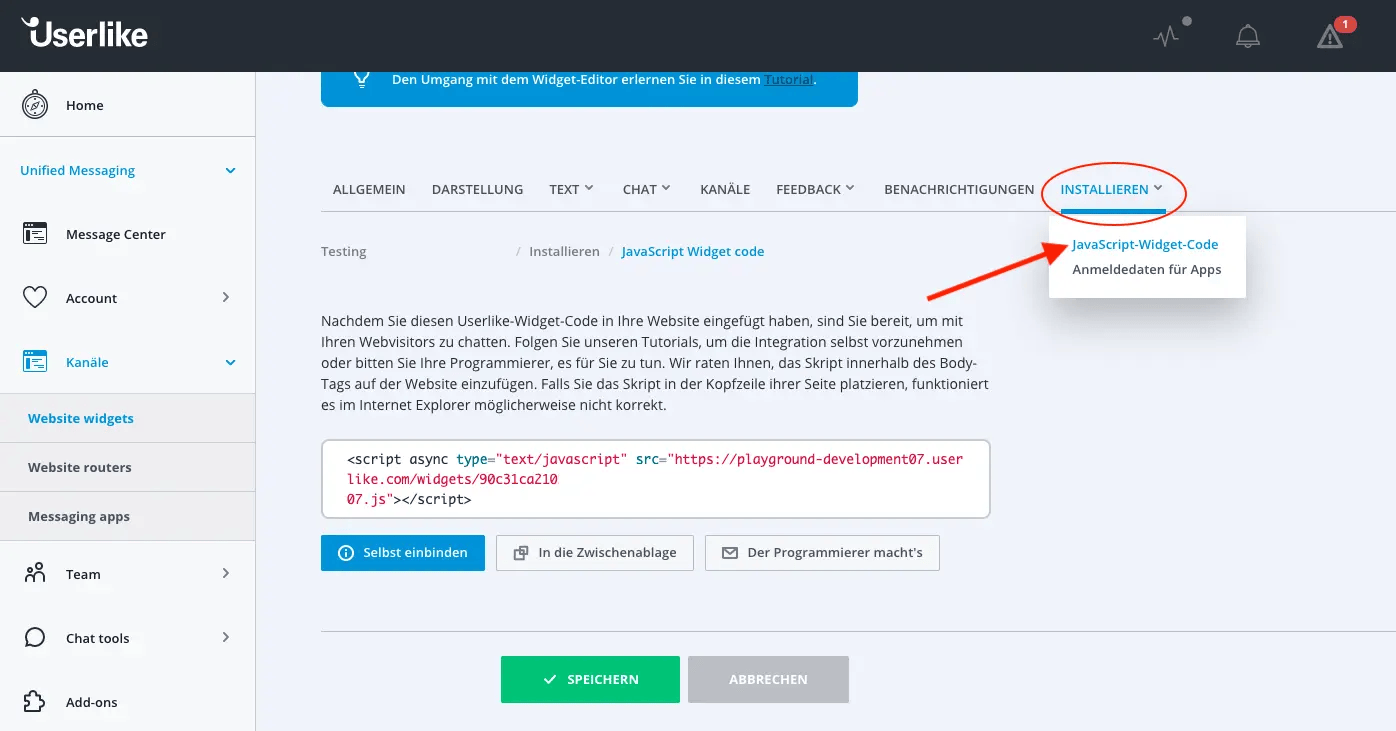Expand the Account sidebar submenu
The height and width of the screenshot is (731, 1396).
(x=227, y=297)
